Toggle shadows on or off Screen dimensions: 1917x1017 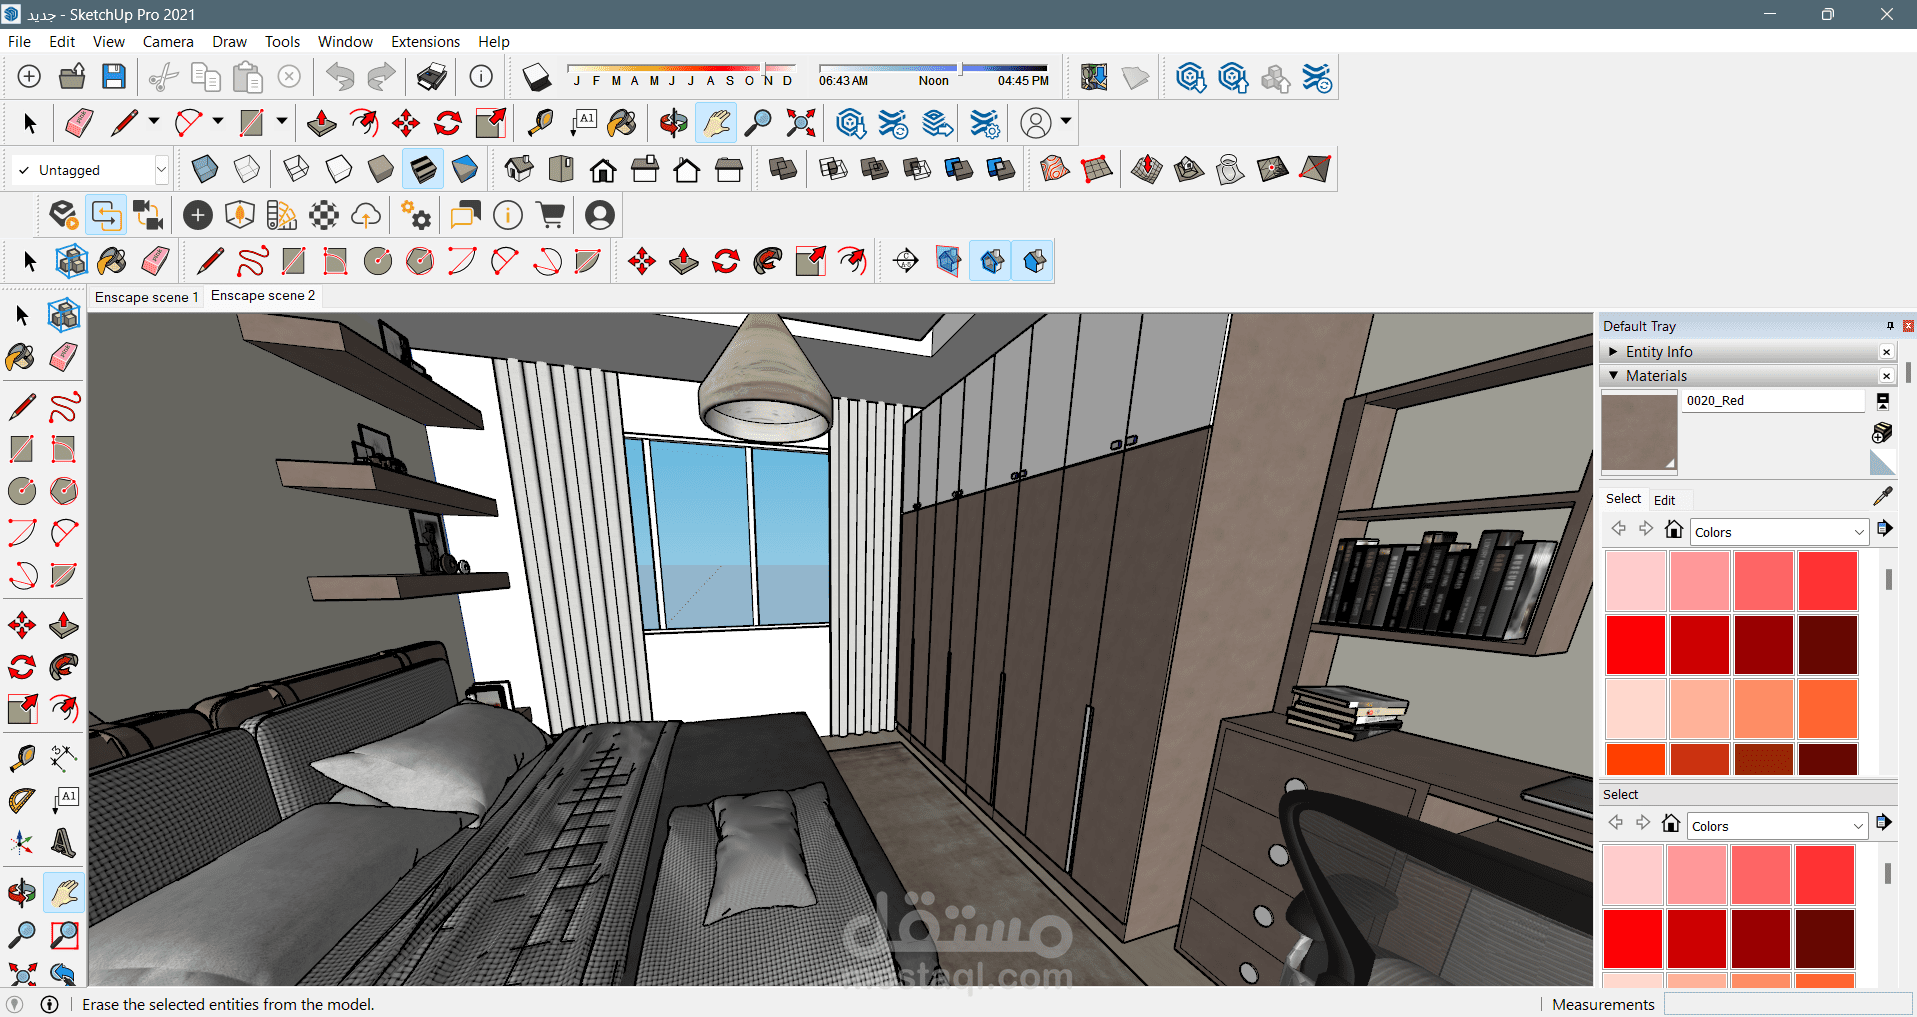click(x=536, y=77)
